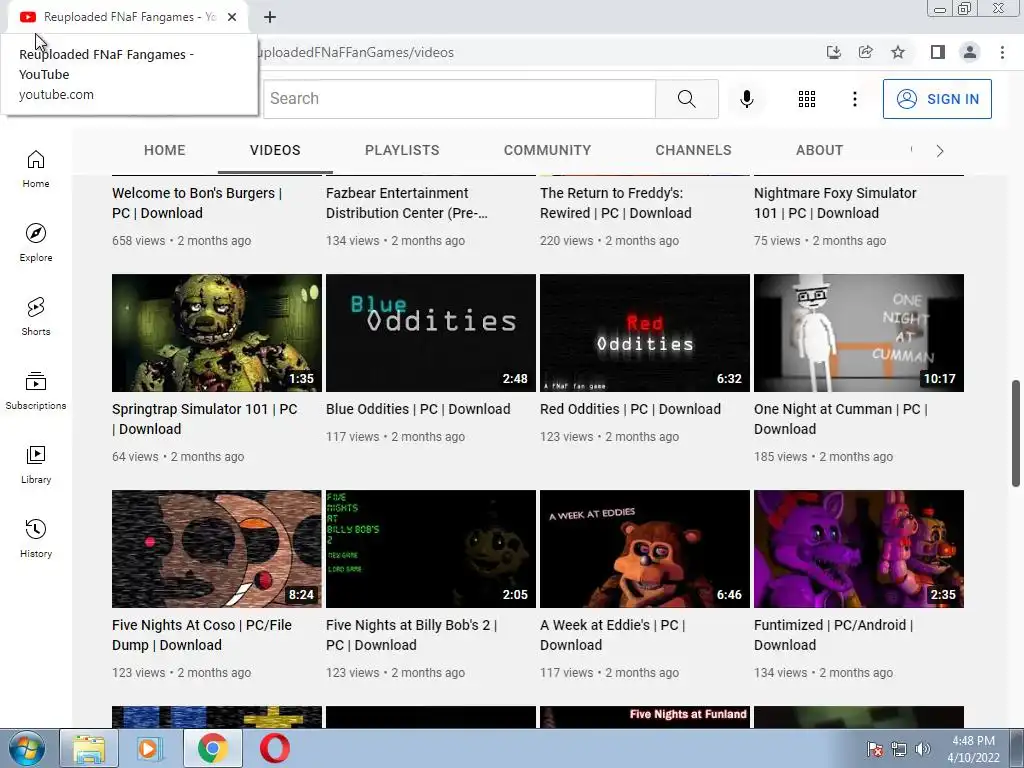The image size is (1024, 768).
Task: Switch to the HOME channel tab
Action: (x=165, y=150)
